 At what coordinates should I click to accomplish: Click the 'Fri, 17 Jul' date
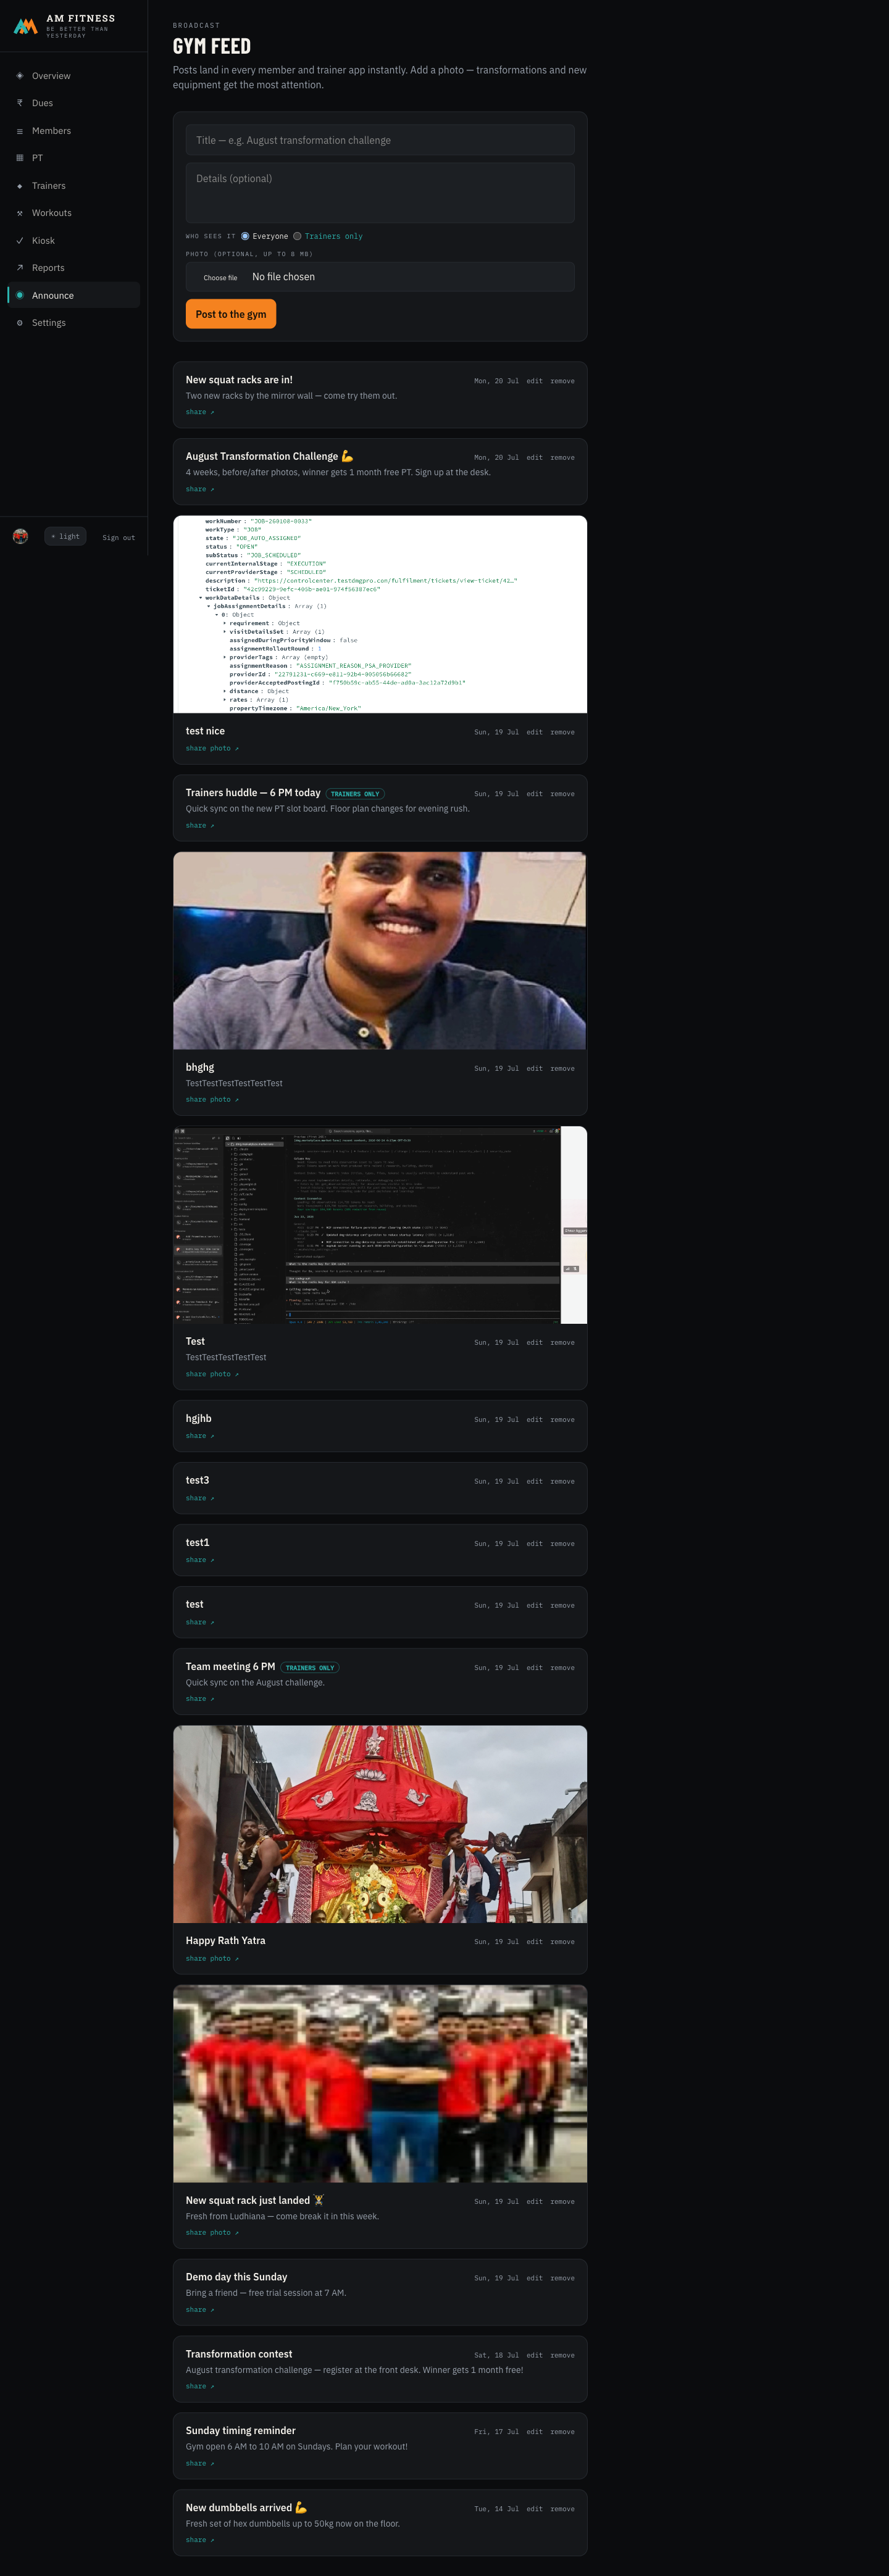click(496, 2432)
